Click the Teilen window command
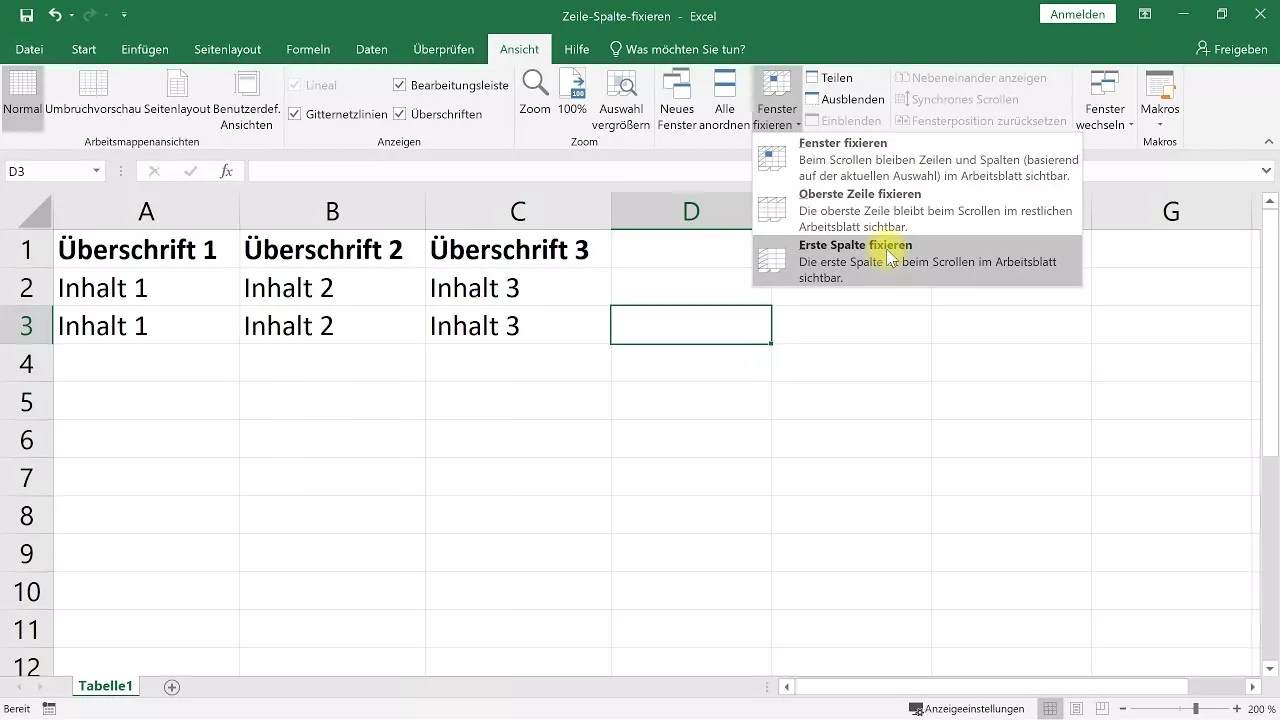The height and width of the screenshot is (720, 1280). (836, 76)
